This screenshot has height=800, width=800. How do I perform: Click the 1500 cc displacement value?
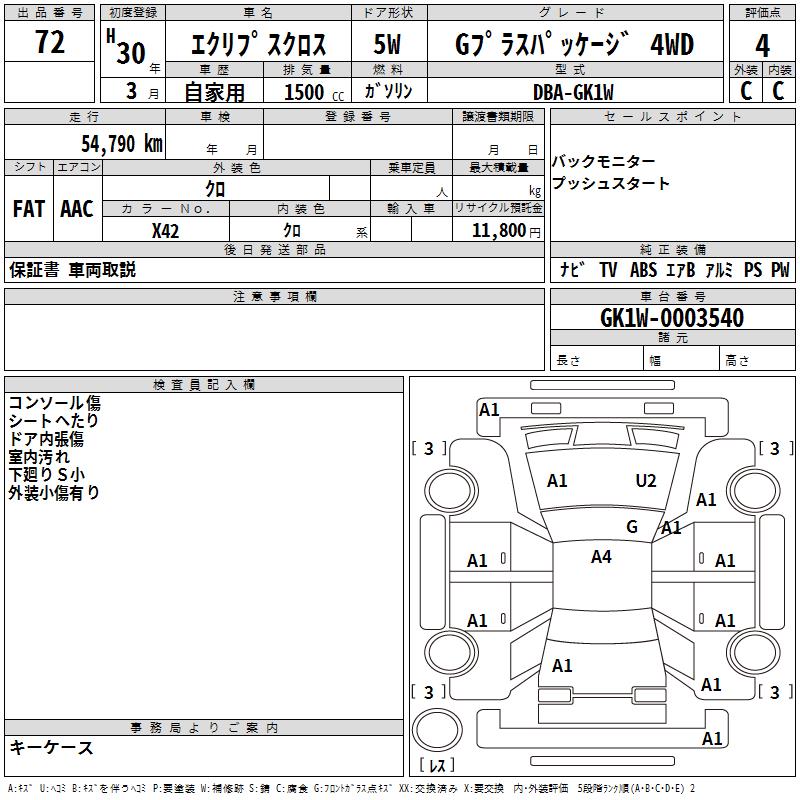pyautogui.click(x=313, y=92)
